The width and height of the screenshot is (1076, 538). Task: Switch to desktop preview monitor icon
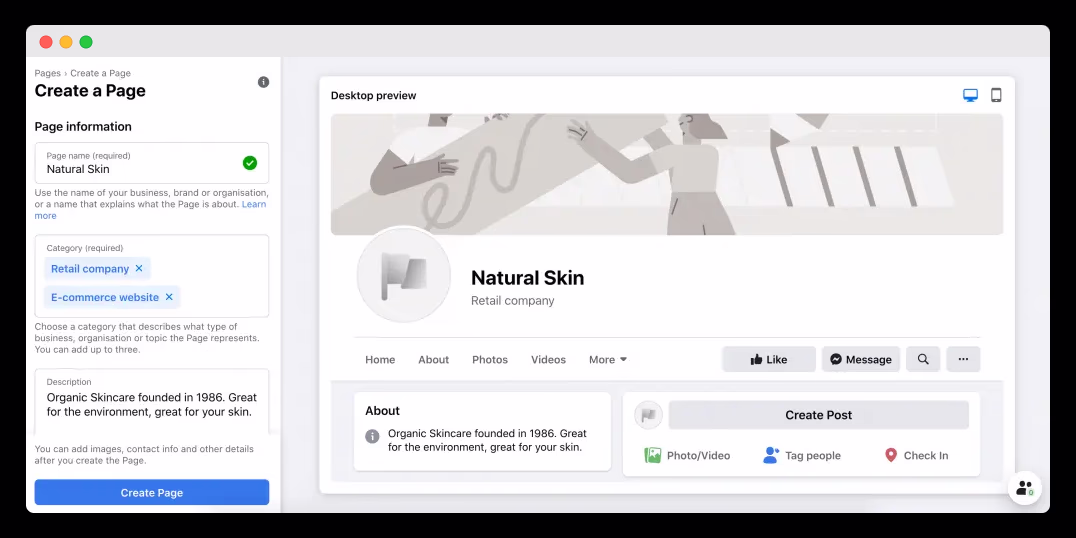[970, 95]
